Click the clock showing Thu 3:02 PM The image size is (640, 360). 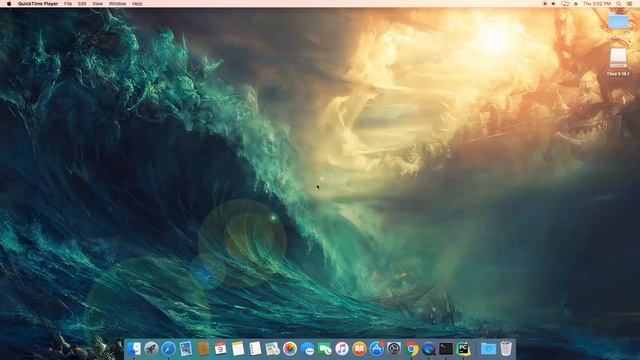pos(597,4)
